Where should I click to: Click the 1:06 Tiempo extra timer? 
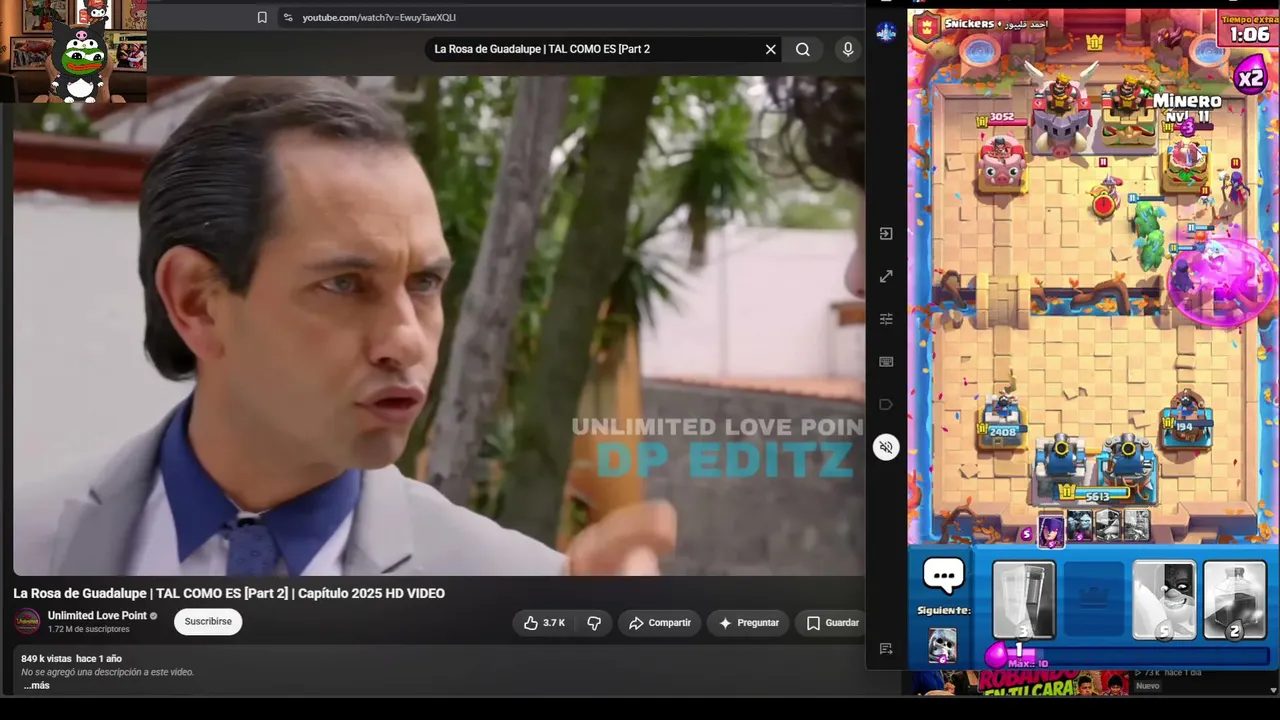coord(1248,29)
